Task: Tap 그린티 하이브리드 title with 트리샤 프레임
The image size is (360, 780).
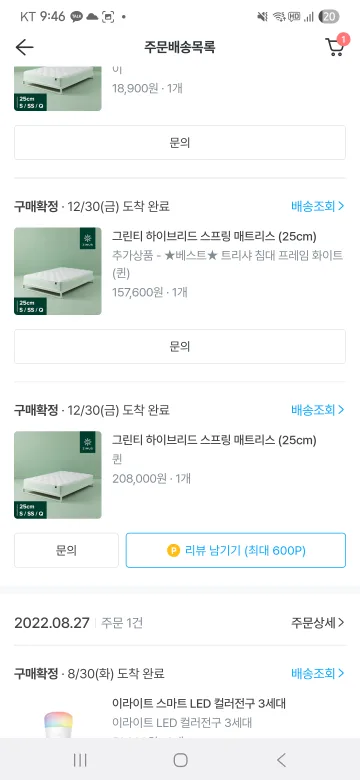Action: 214,235
